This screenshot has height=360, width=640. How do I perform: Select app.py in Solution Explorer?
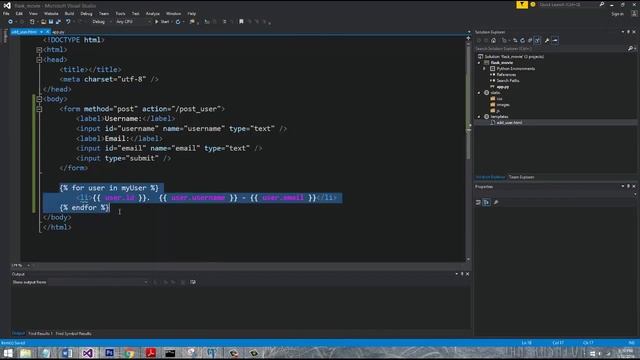click(x=503, y=87)
